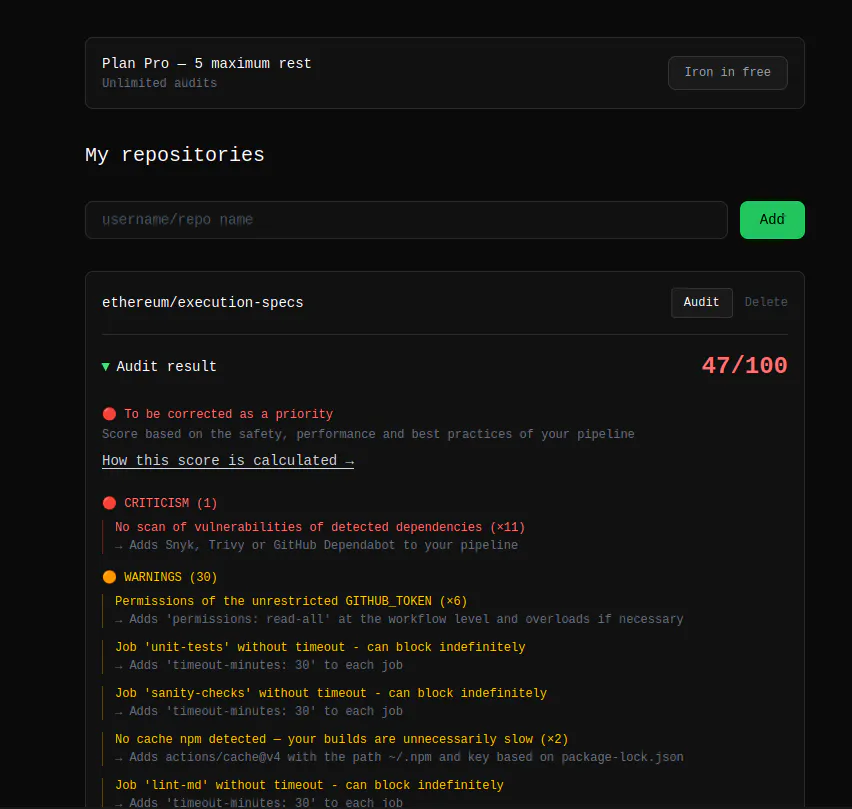The image size is (852, 809).
Task: Select 'Adds Snyk, Trivy or GitHub Dependabot' suggestion
Action: click(316, 545)
